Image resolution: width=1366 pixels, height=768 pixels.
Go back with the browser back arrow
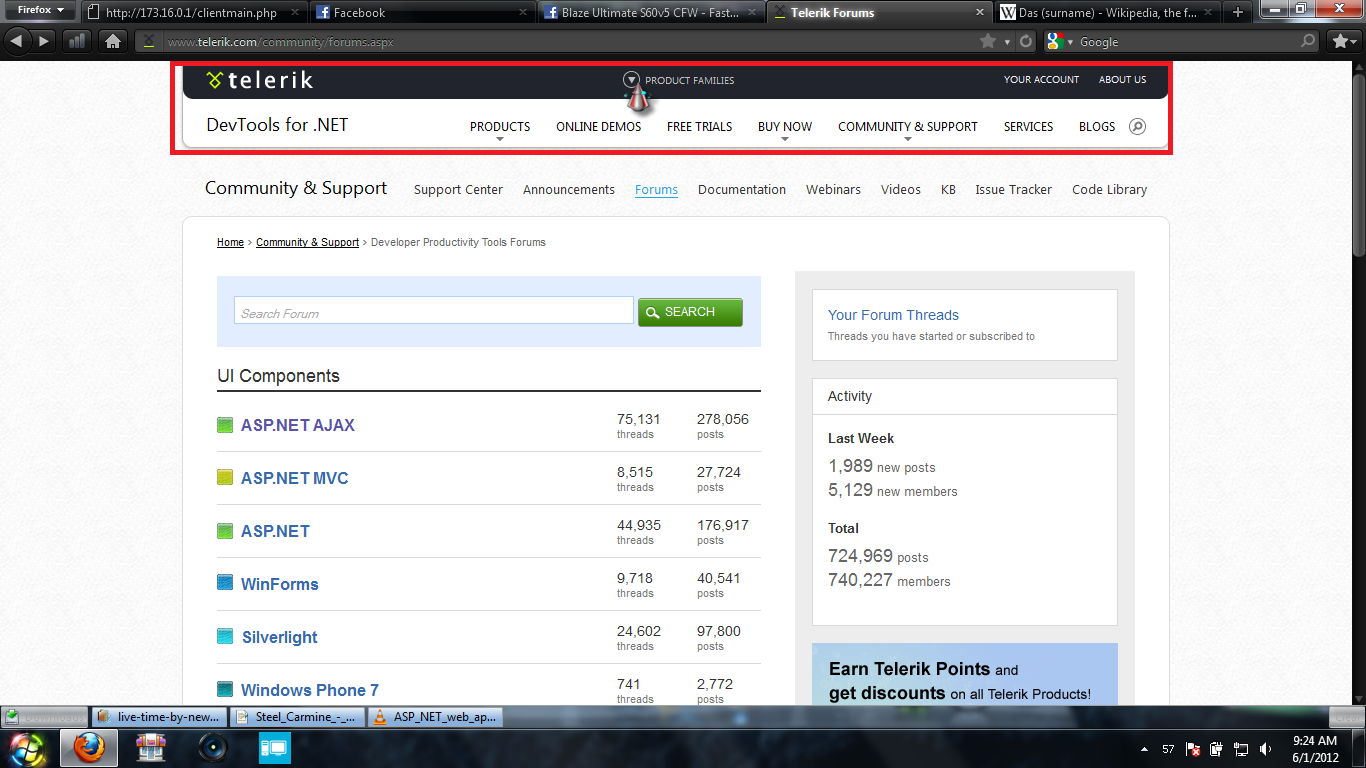[16, 41]
